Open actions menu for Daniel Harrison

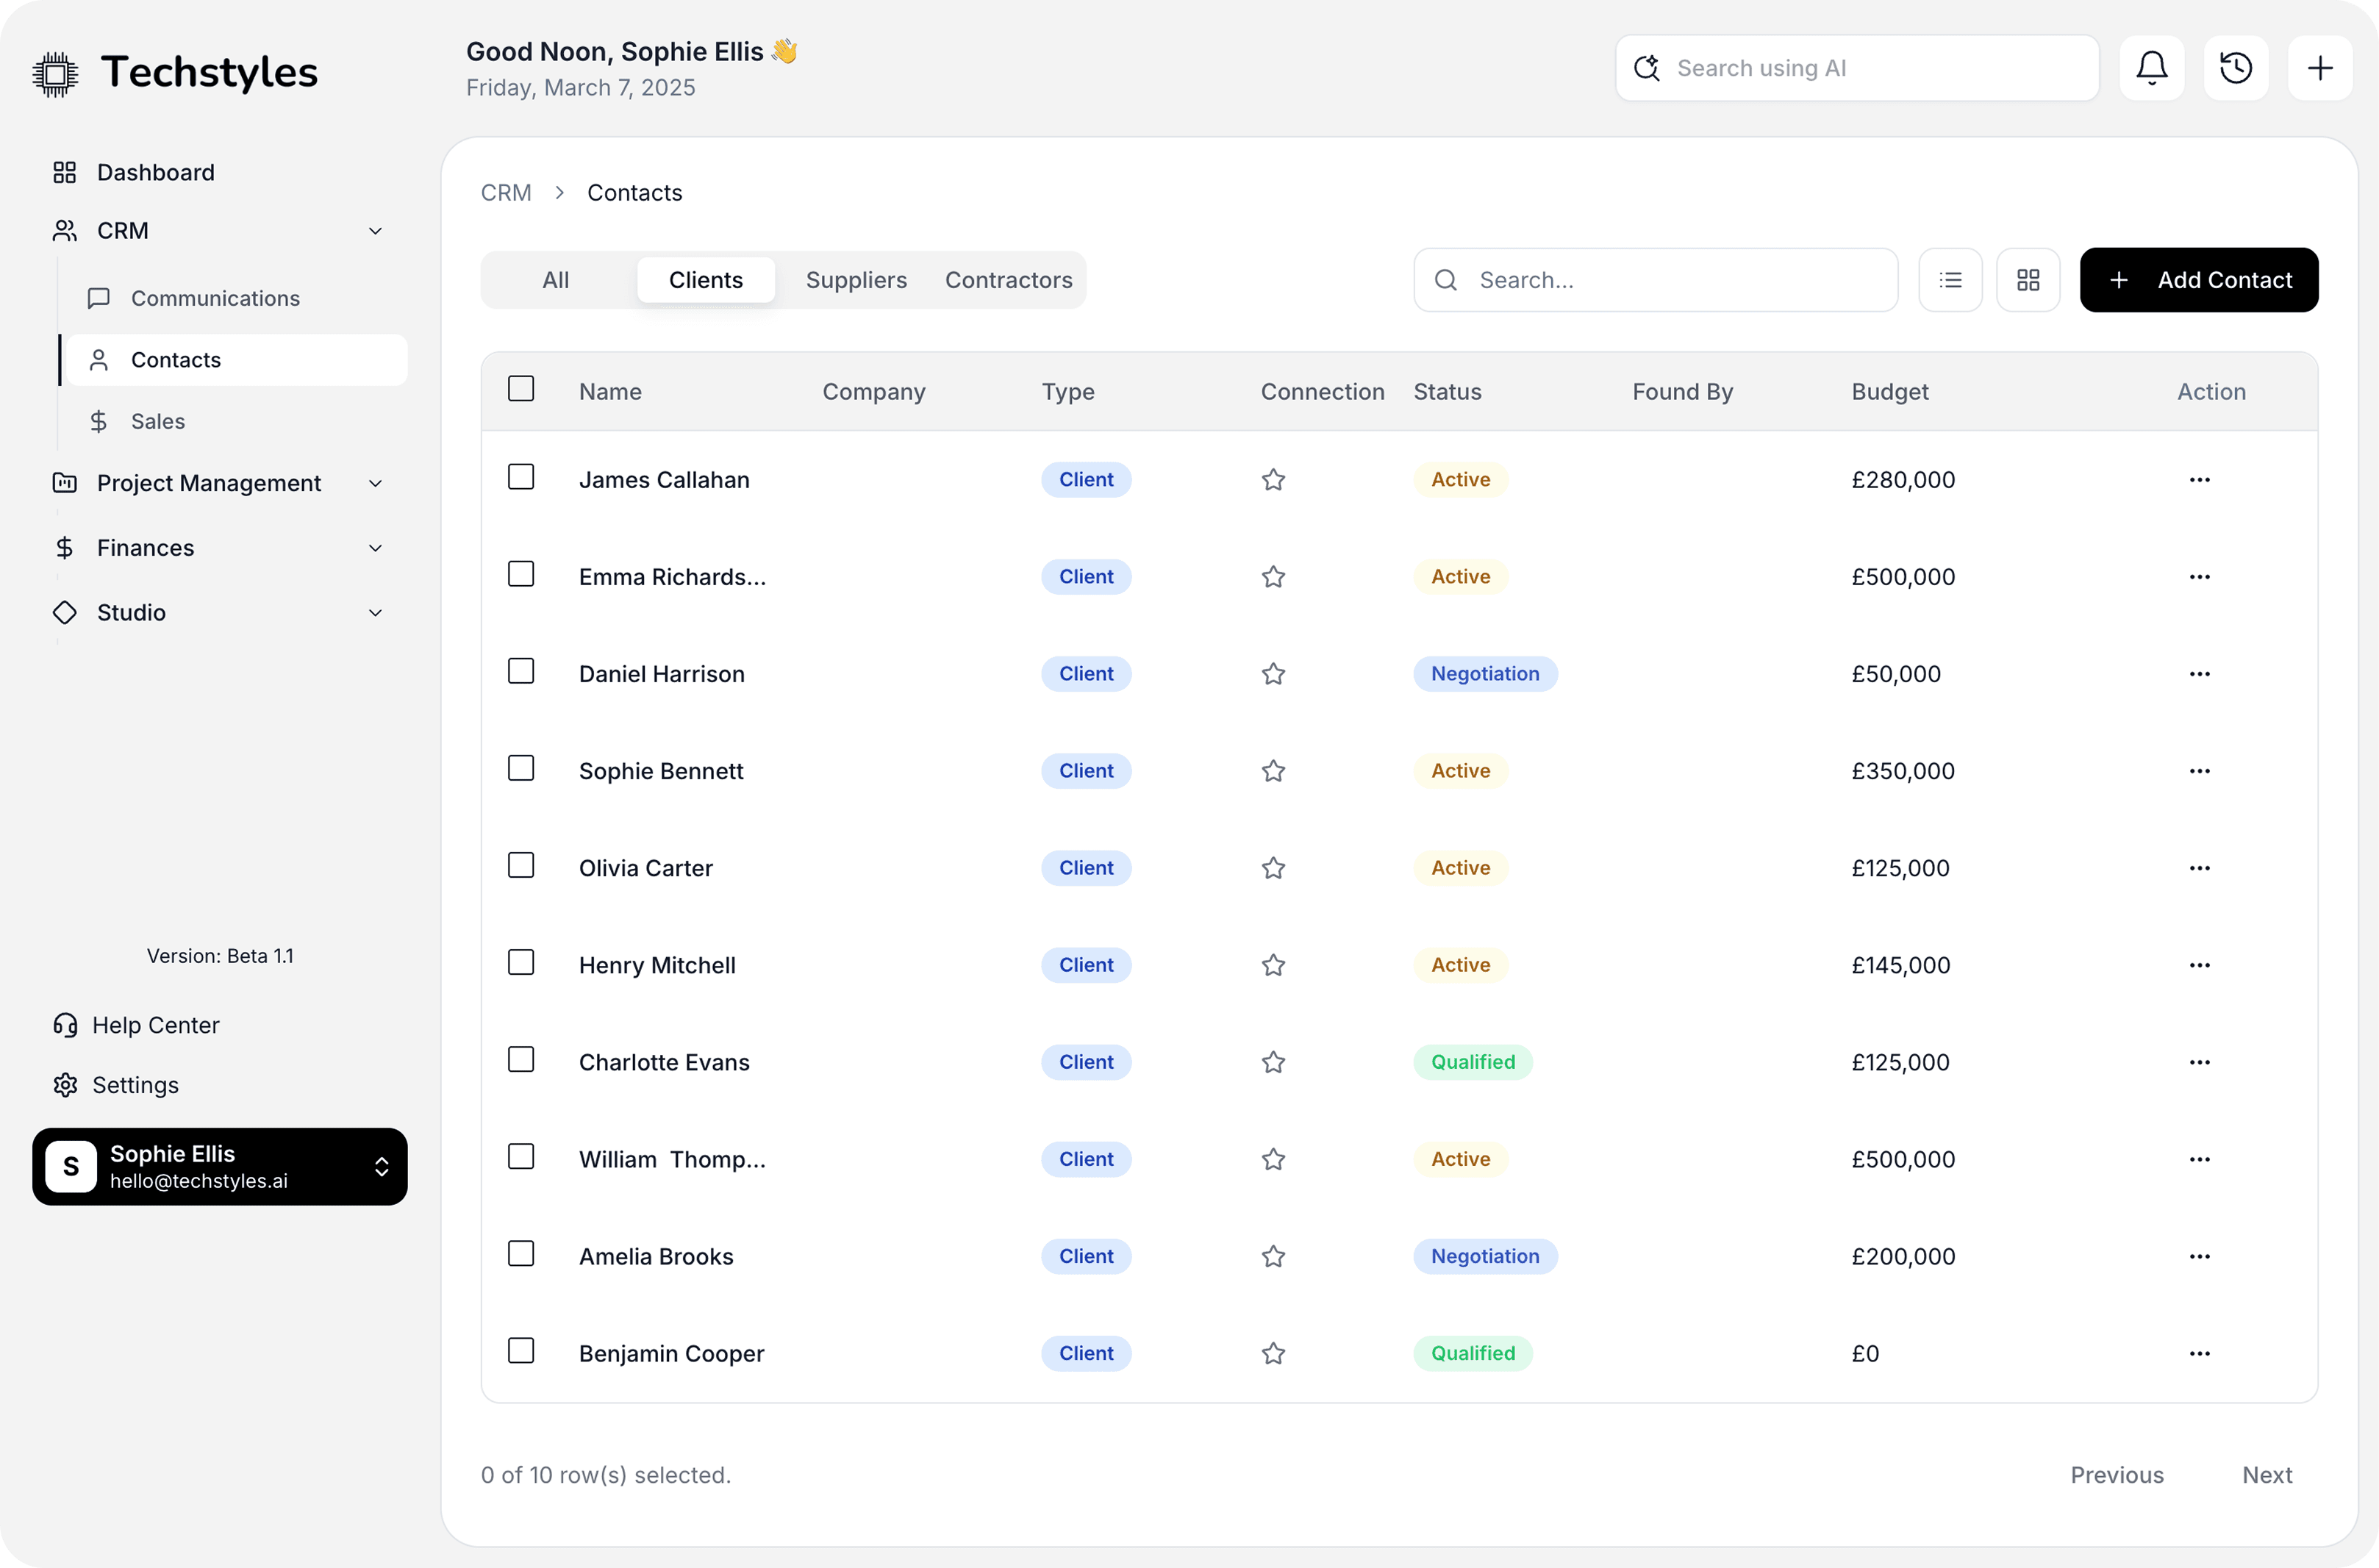click(2199, 674)
